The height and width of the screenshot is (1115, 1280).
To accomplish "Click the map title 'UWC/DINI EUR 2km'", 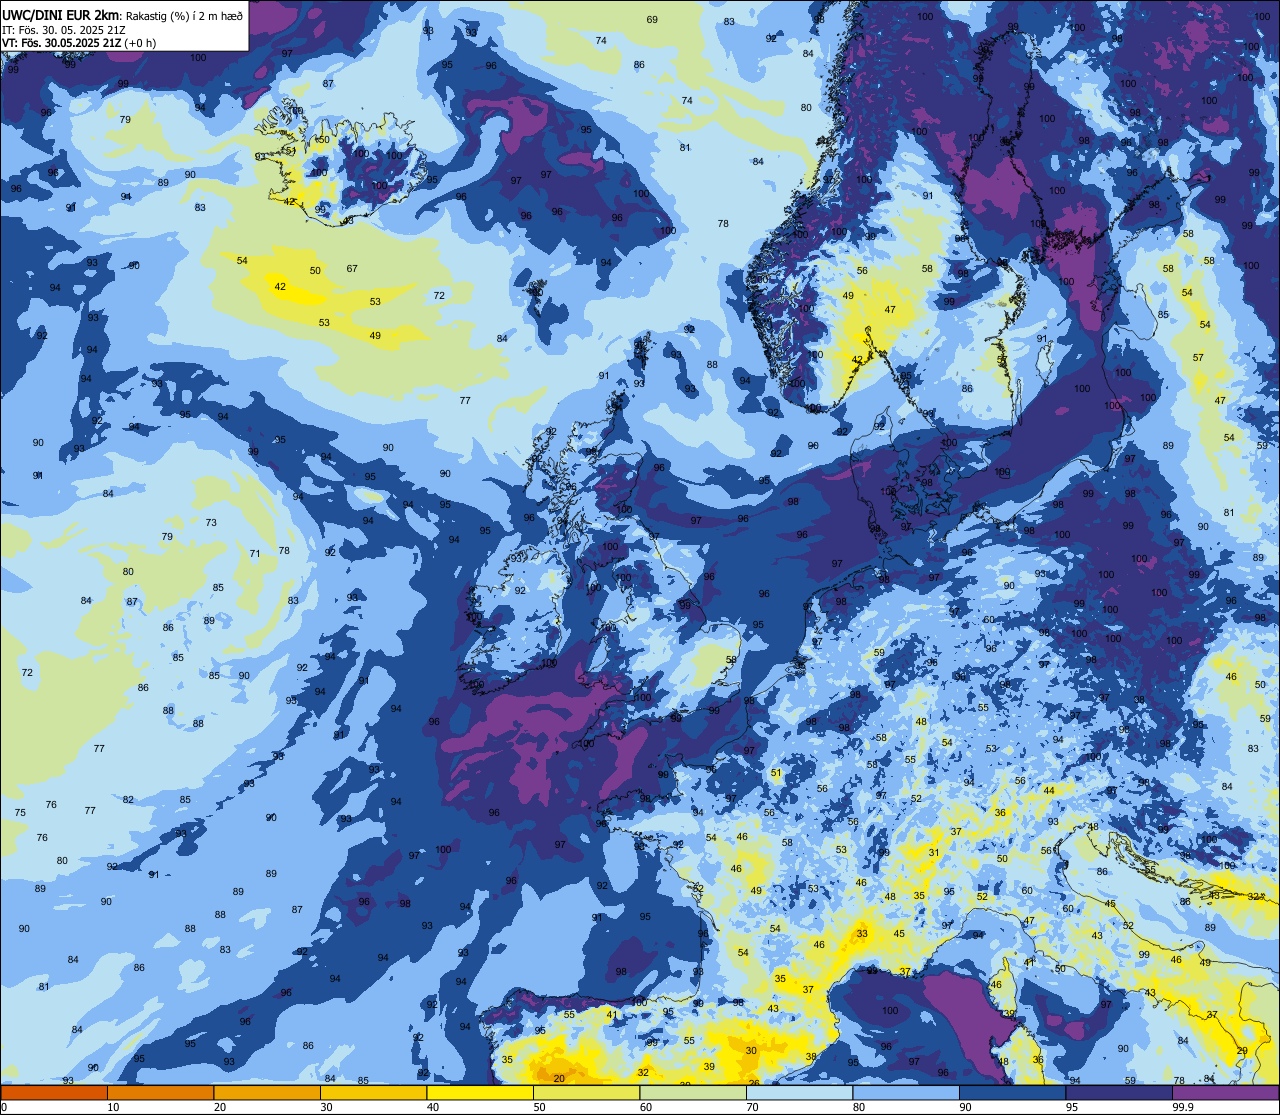I will (x=61, y=14).
